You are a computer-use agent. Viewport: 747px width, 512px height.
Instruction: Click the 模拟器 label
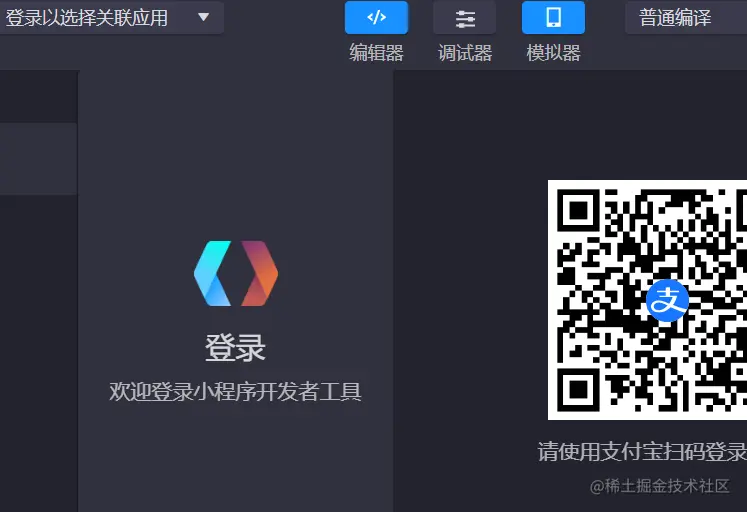pos(554,52)
